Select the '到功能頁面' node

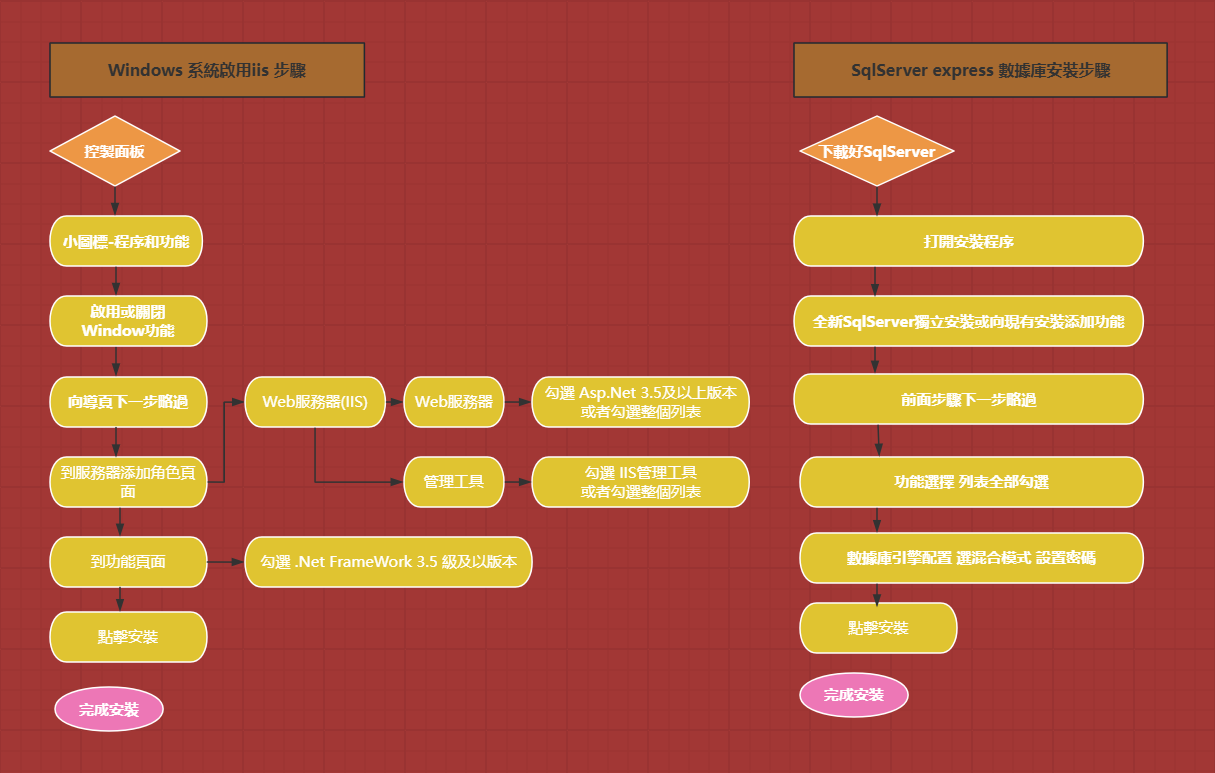[128, 562]
